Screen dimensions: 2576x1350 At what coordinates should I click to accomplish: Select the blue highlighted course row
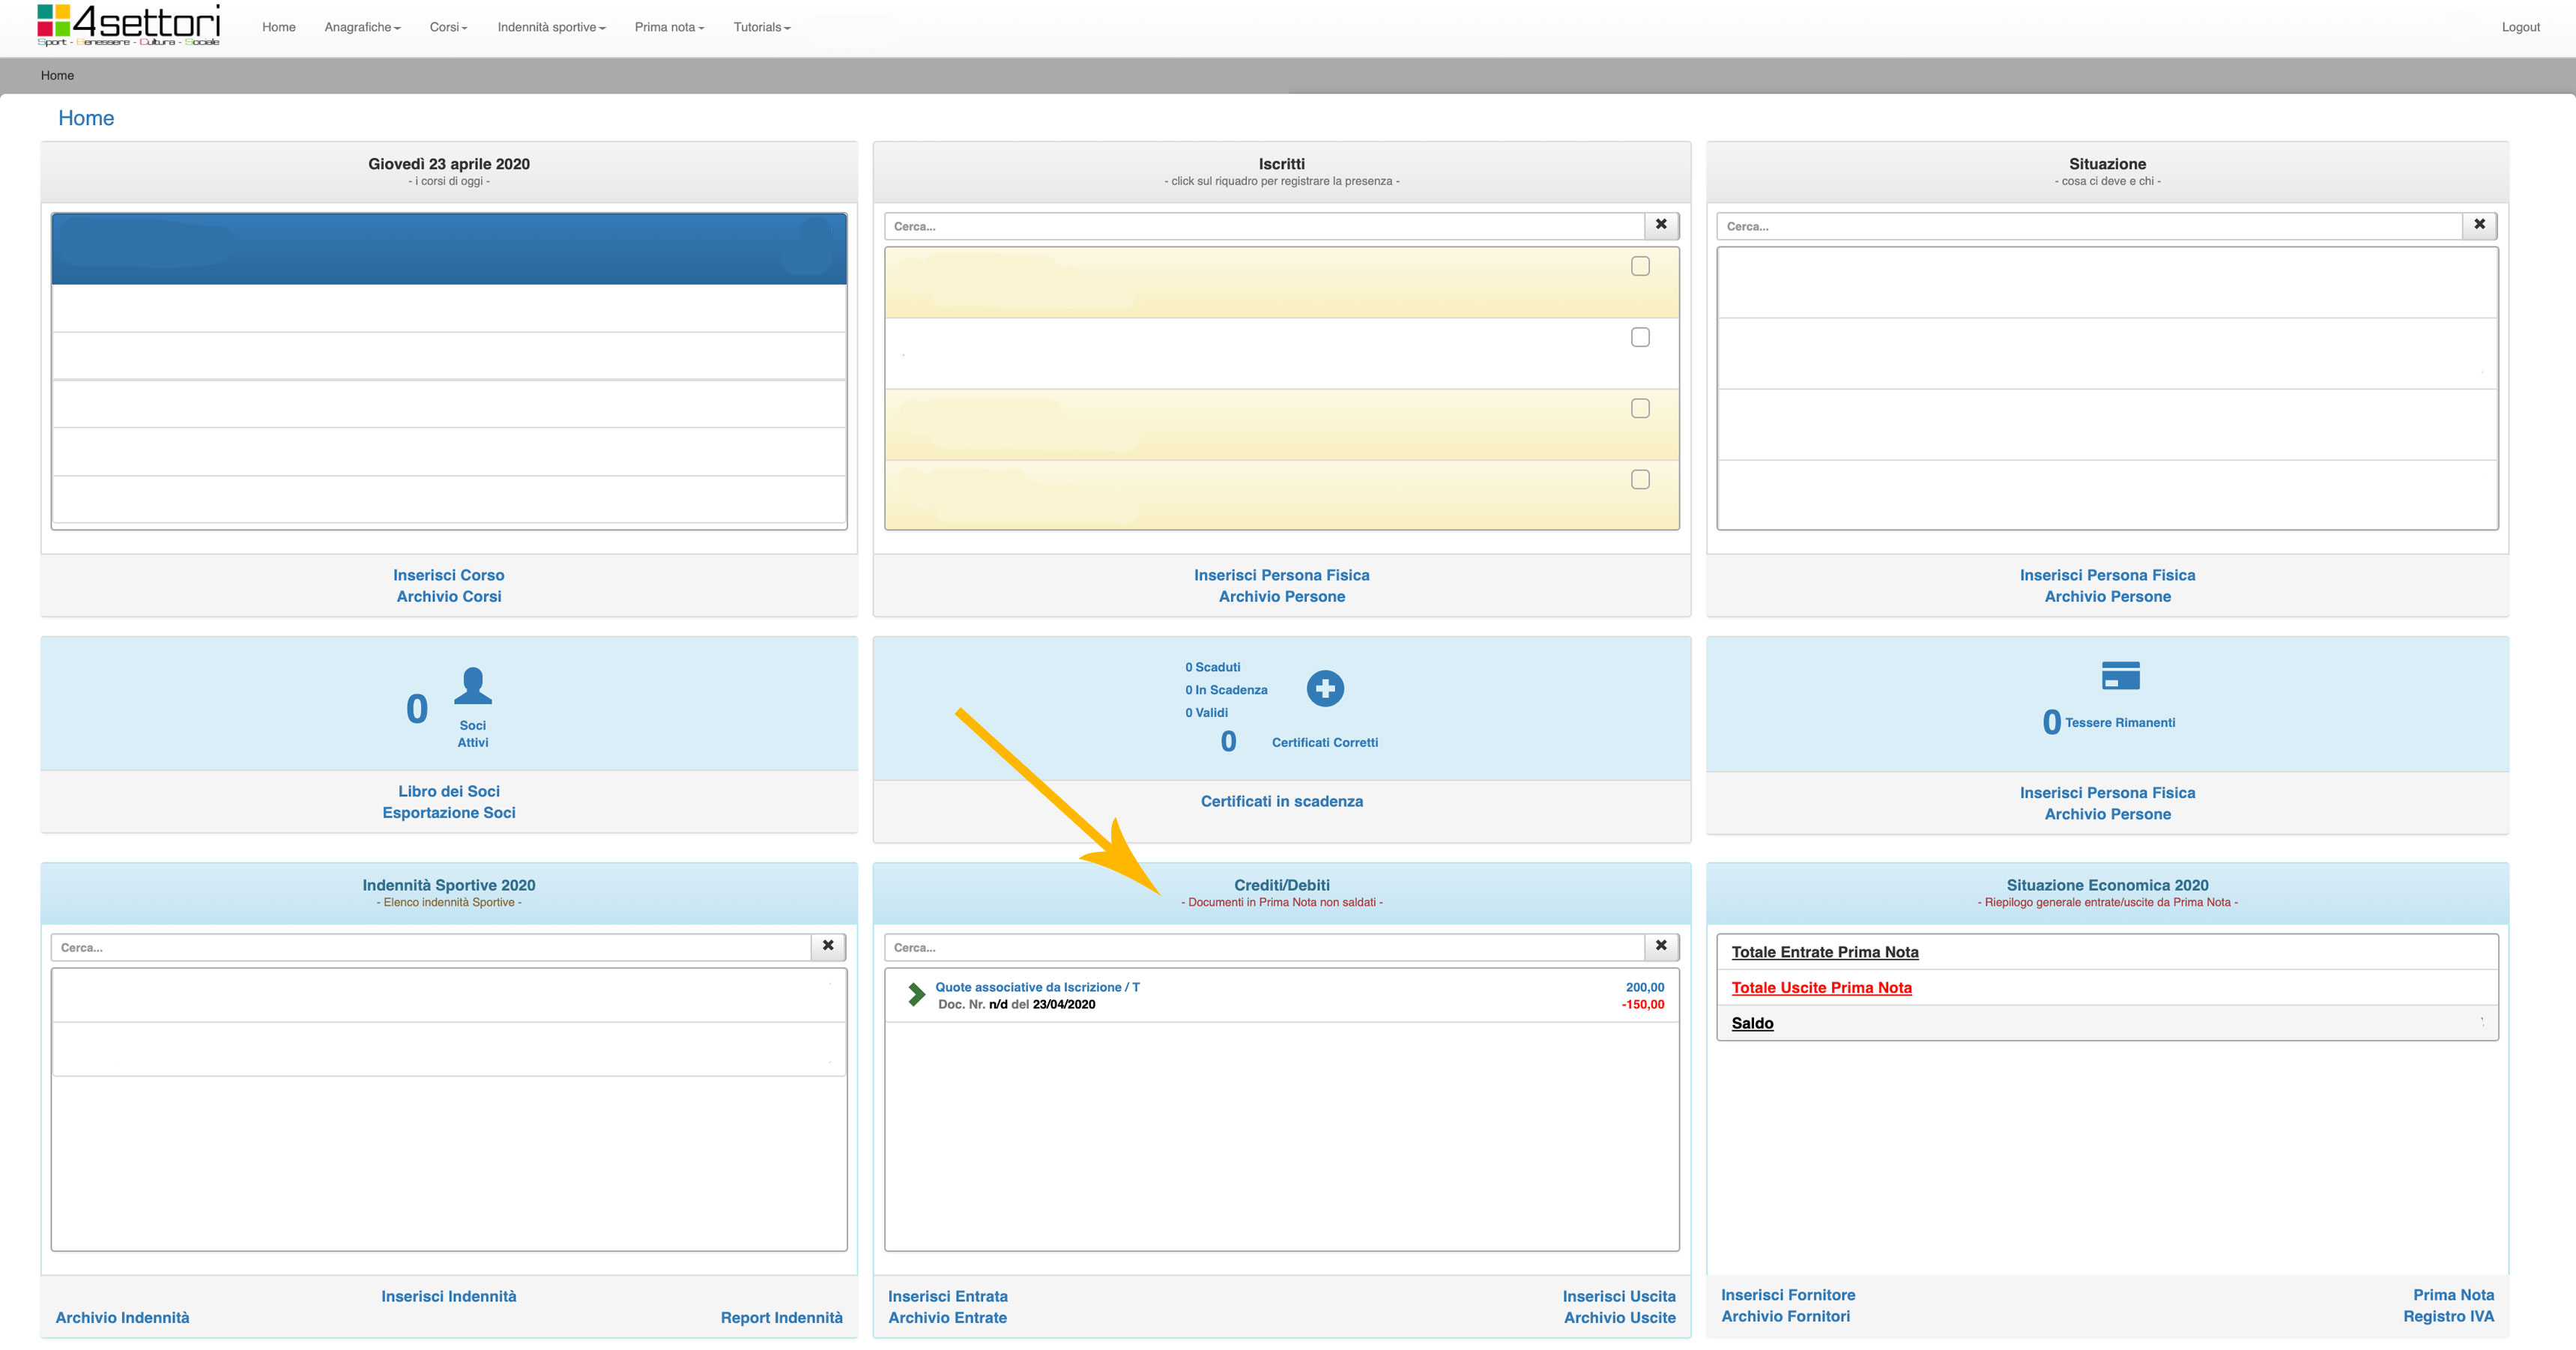tap(448, 248)
